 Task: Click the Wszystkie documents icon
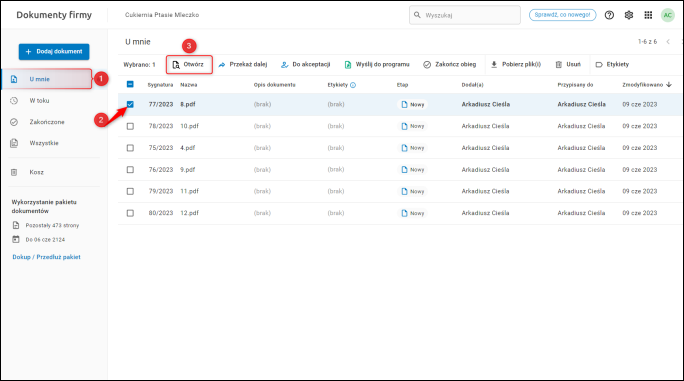click(14, 143)
